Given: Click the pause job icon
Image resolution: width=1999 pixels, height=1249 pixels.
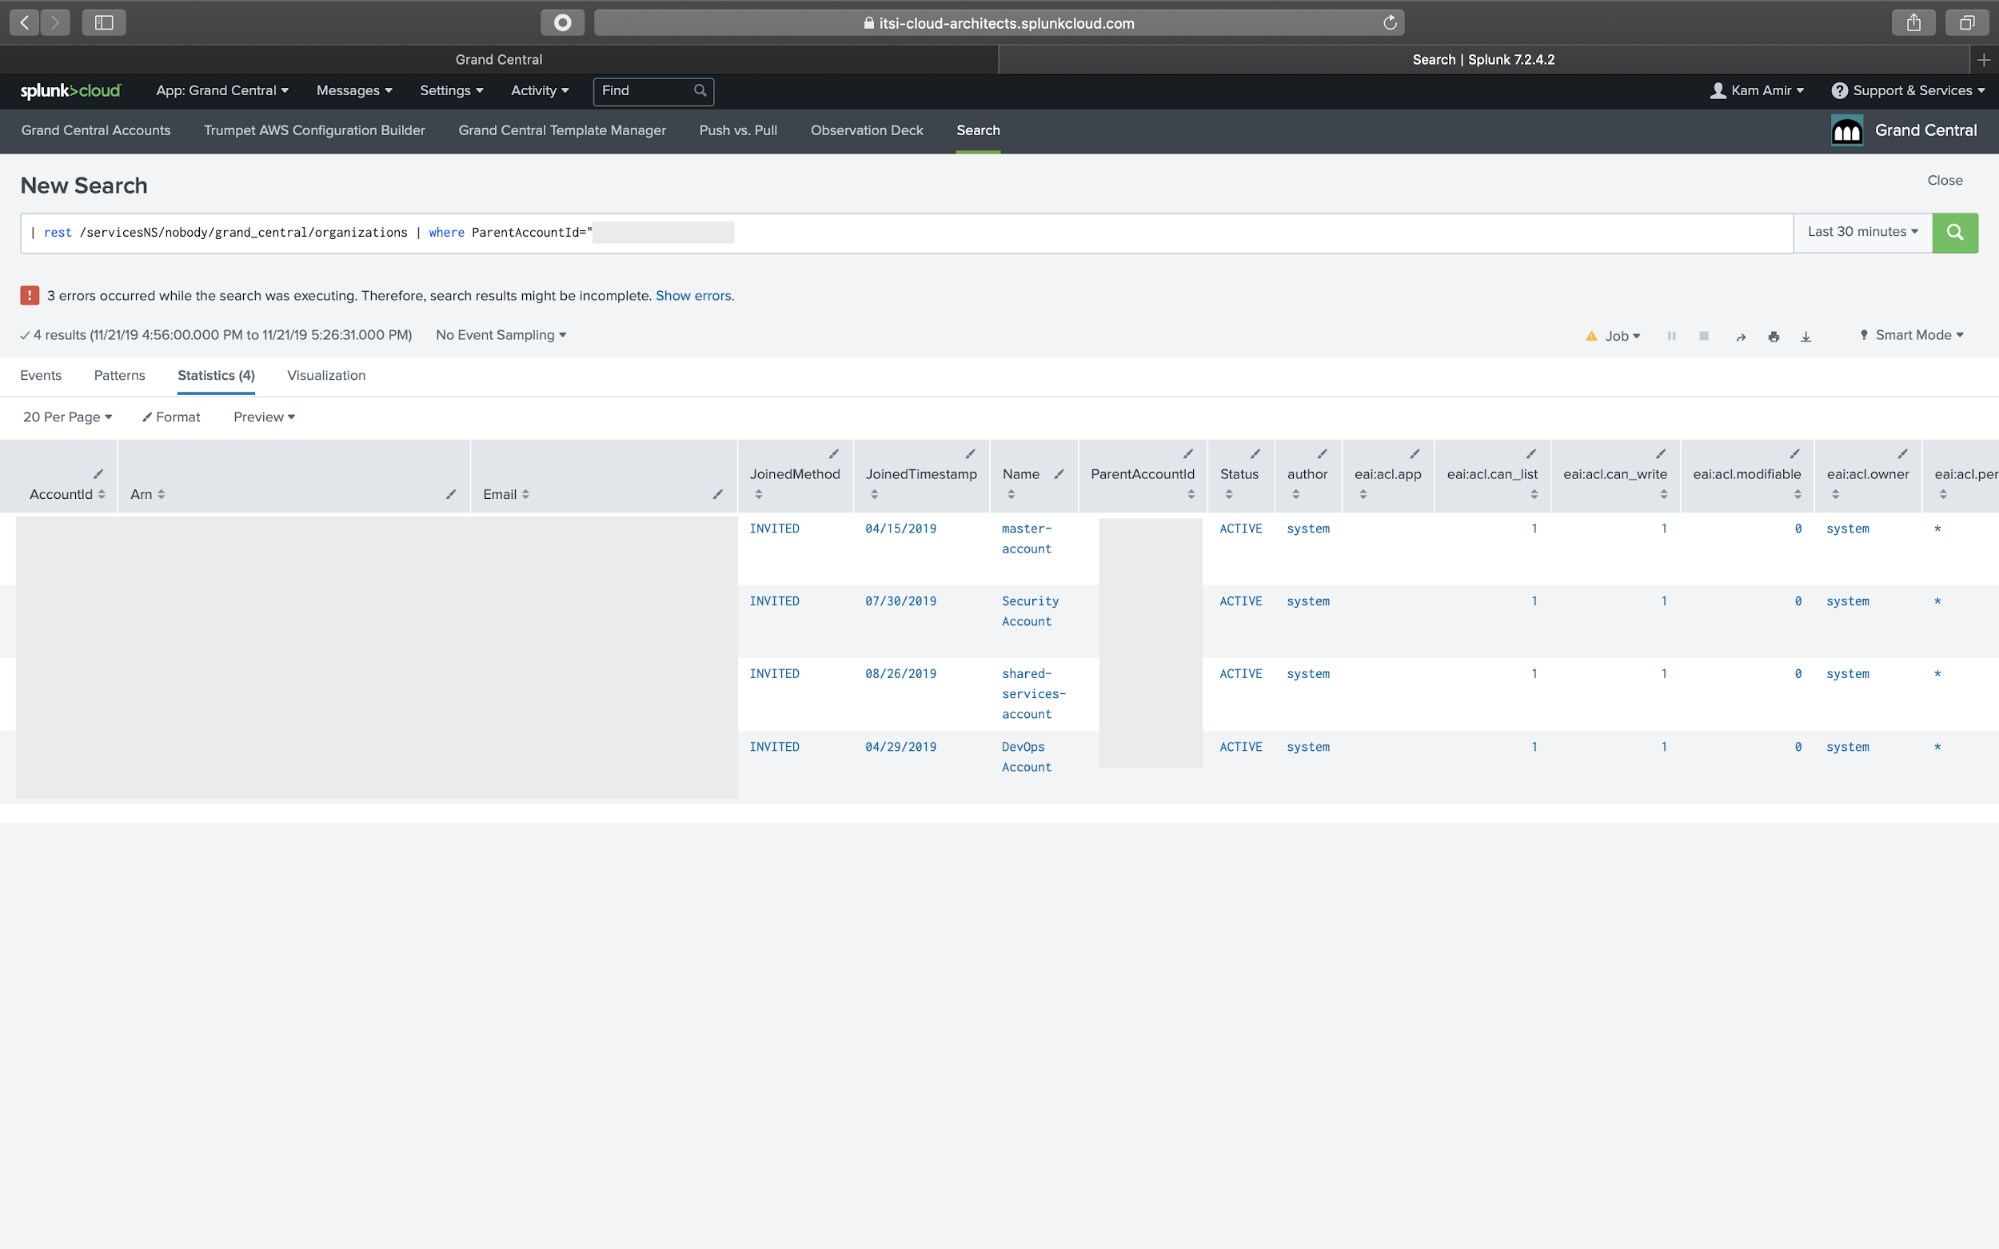Looking at the screenshot, I should click(1671, 336).
